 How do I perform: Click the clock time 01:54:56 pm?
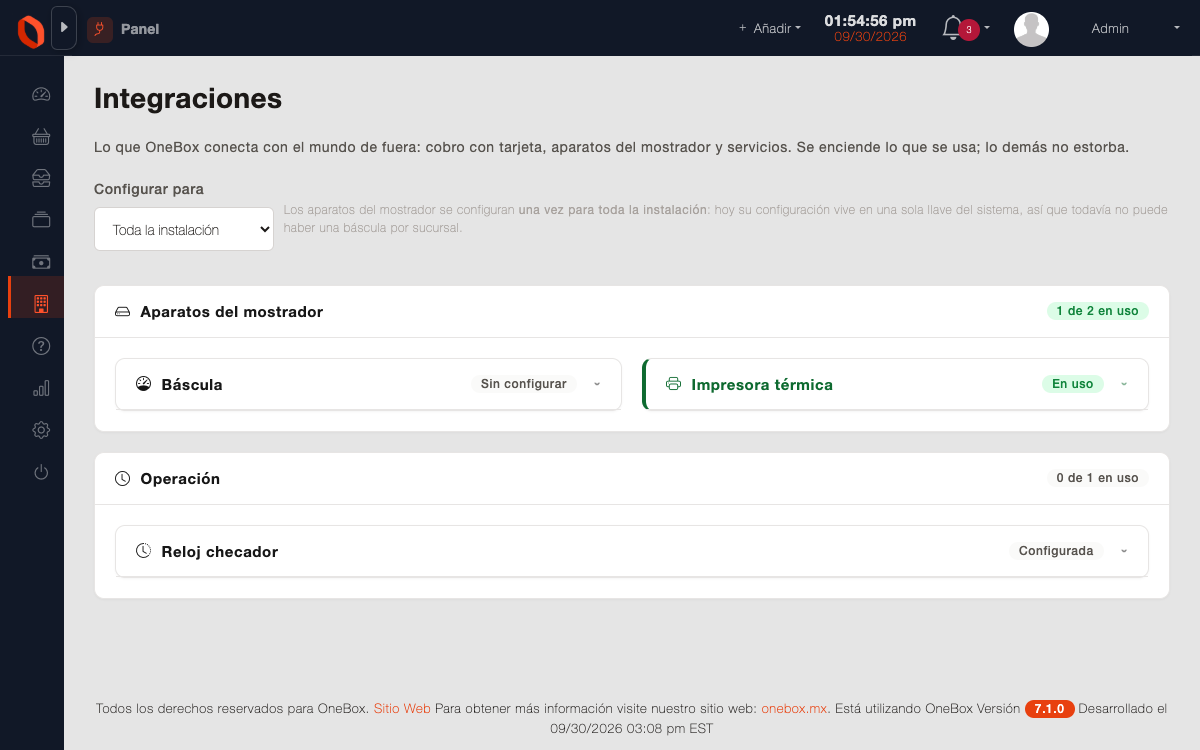pyautogui.click(x=870, y=20)
